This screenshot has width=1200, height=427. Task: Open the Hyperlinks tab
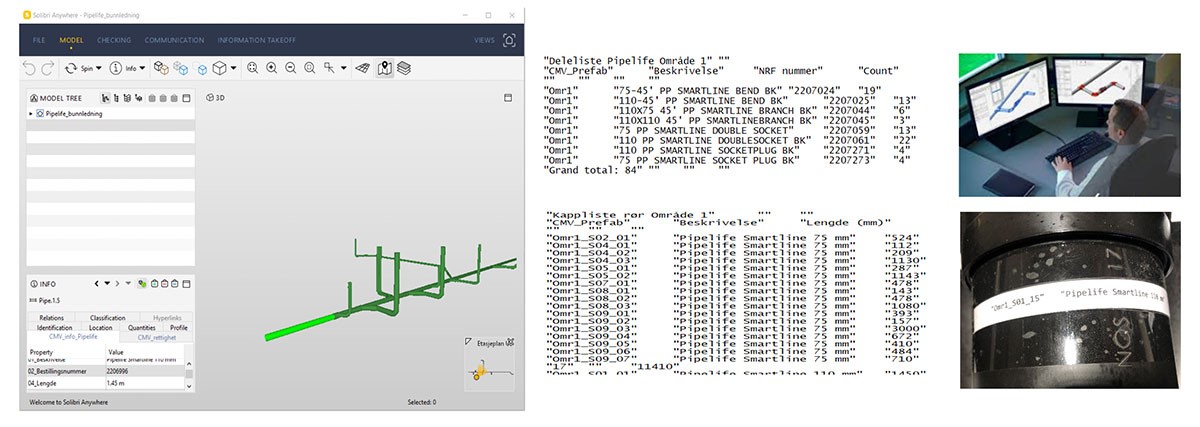pyautogui.click(x=167, y=318)
